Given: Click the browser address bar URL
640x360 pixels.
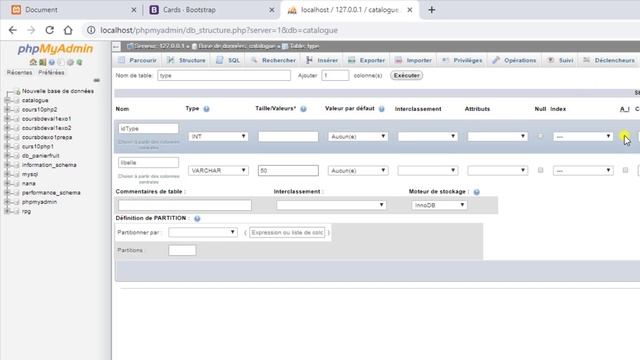Looking at the screenshot, I should click(x=219, y=30).
